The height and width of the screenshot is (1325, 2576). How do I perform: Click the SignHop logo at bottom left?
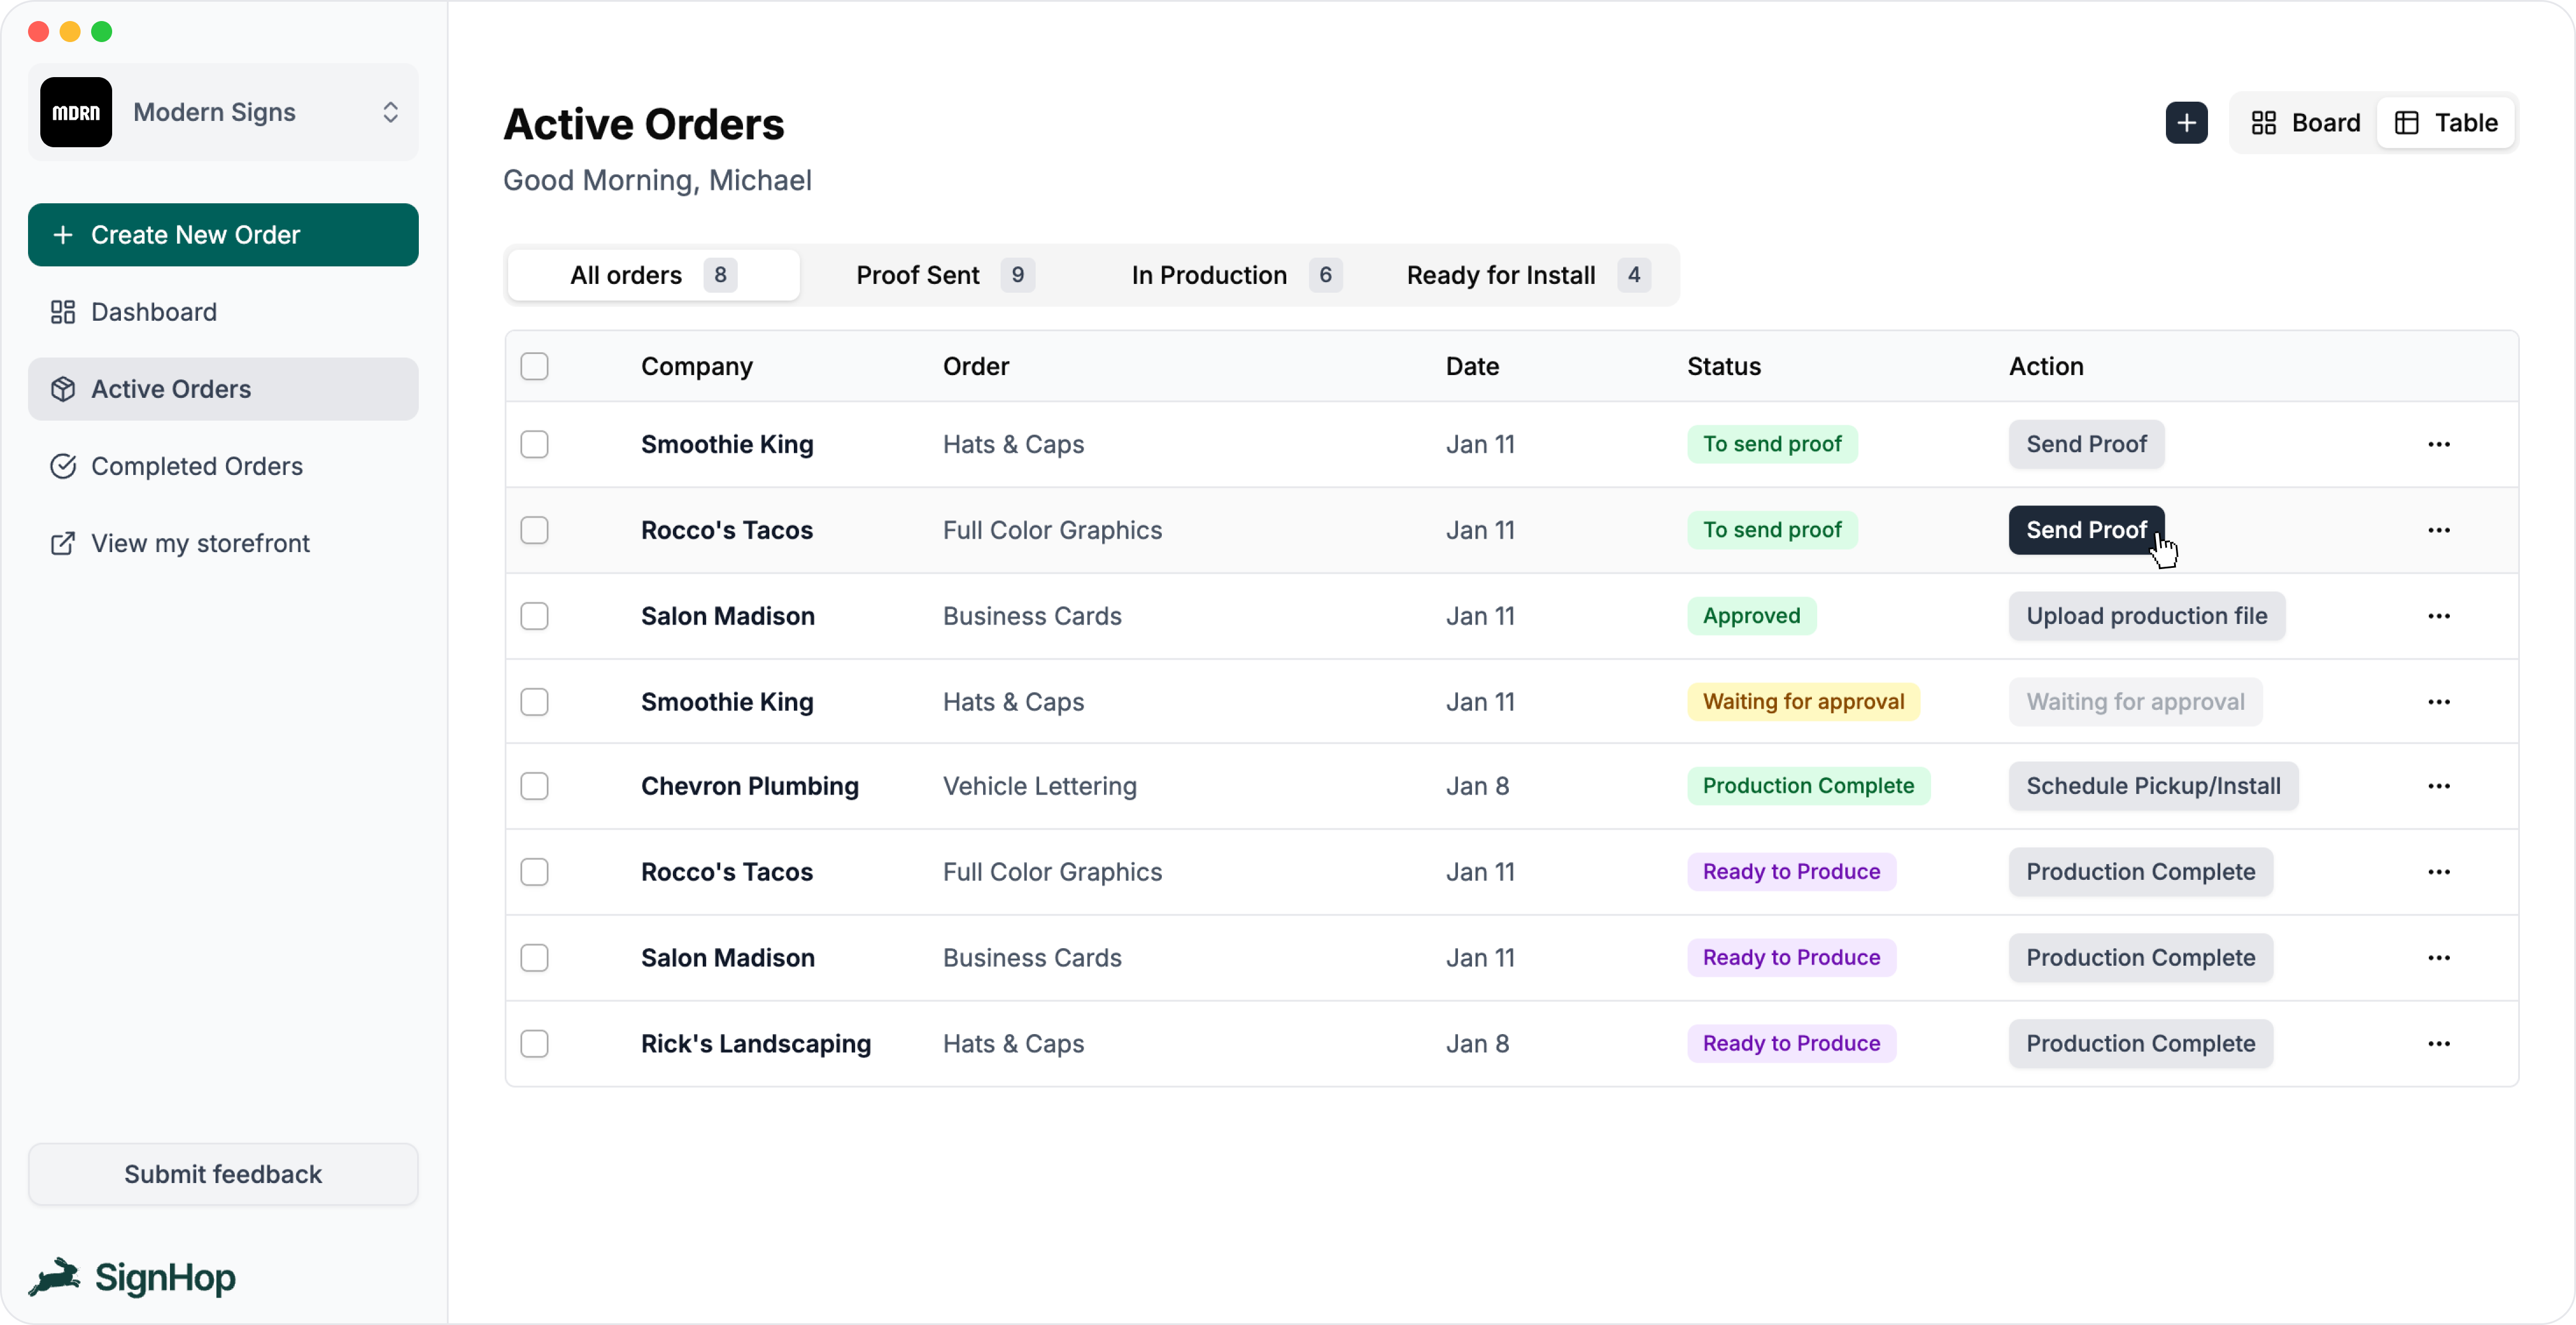pyautogui.click(x=133, y=1277)
